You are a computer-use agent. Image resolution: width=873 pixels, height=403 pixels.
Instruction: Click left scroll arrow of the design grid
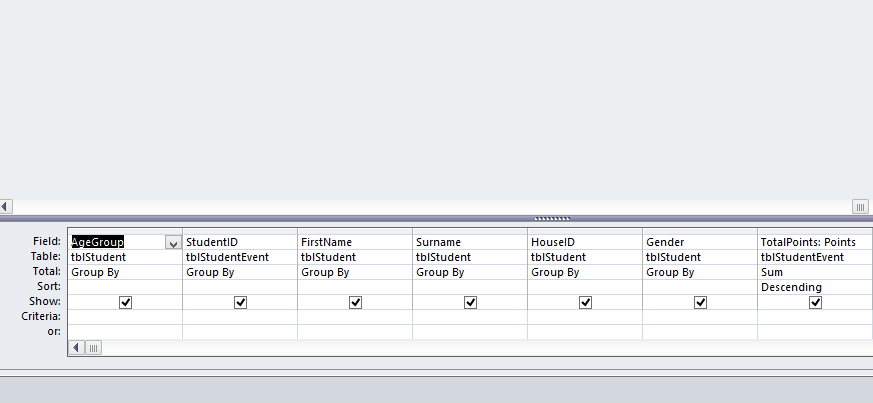click(76, 348)
